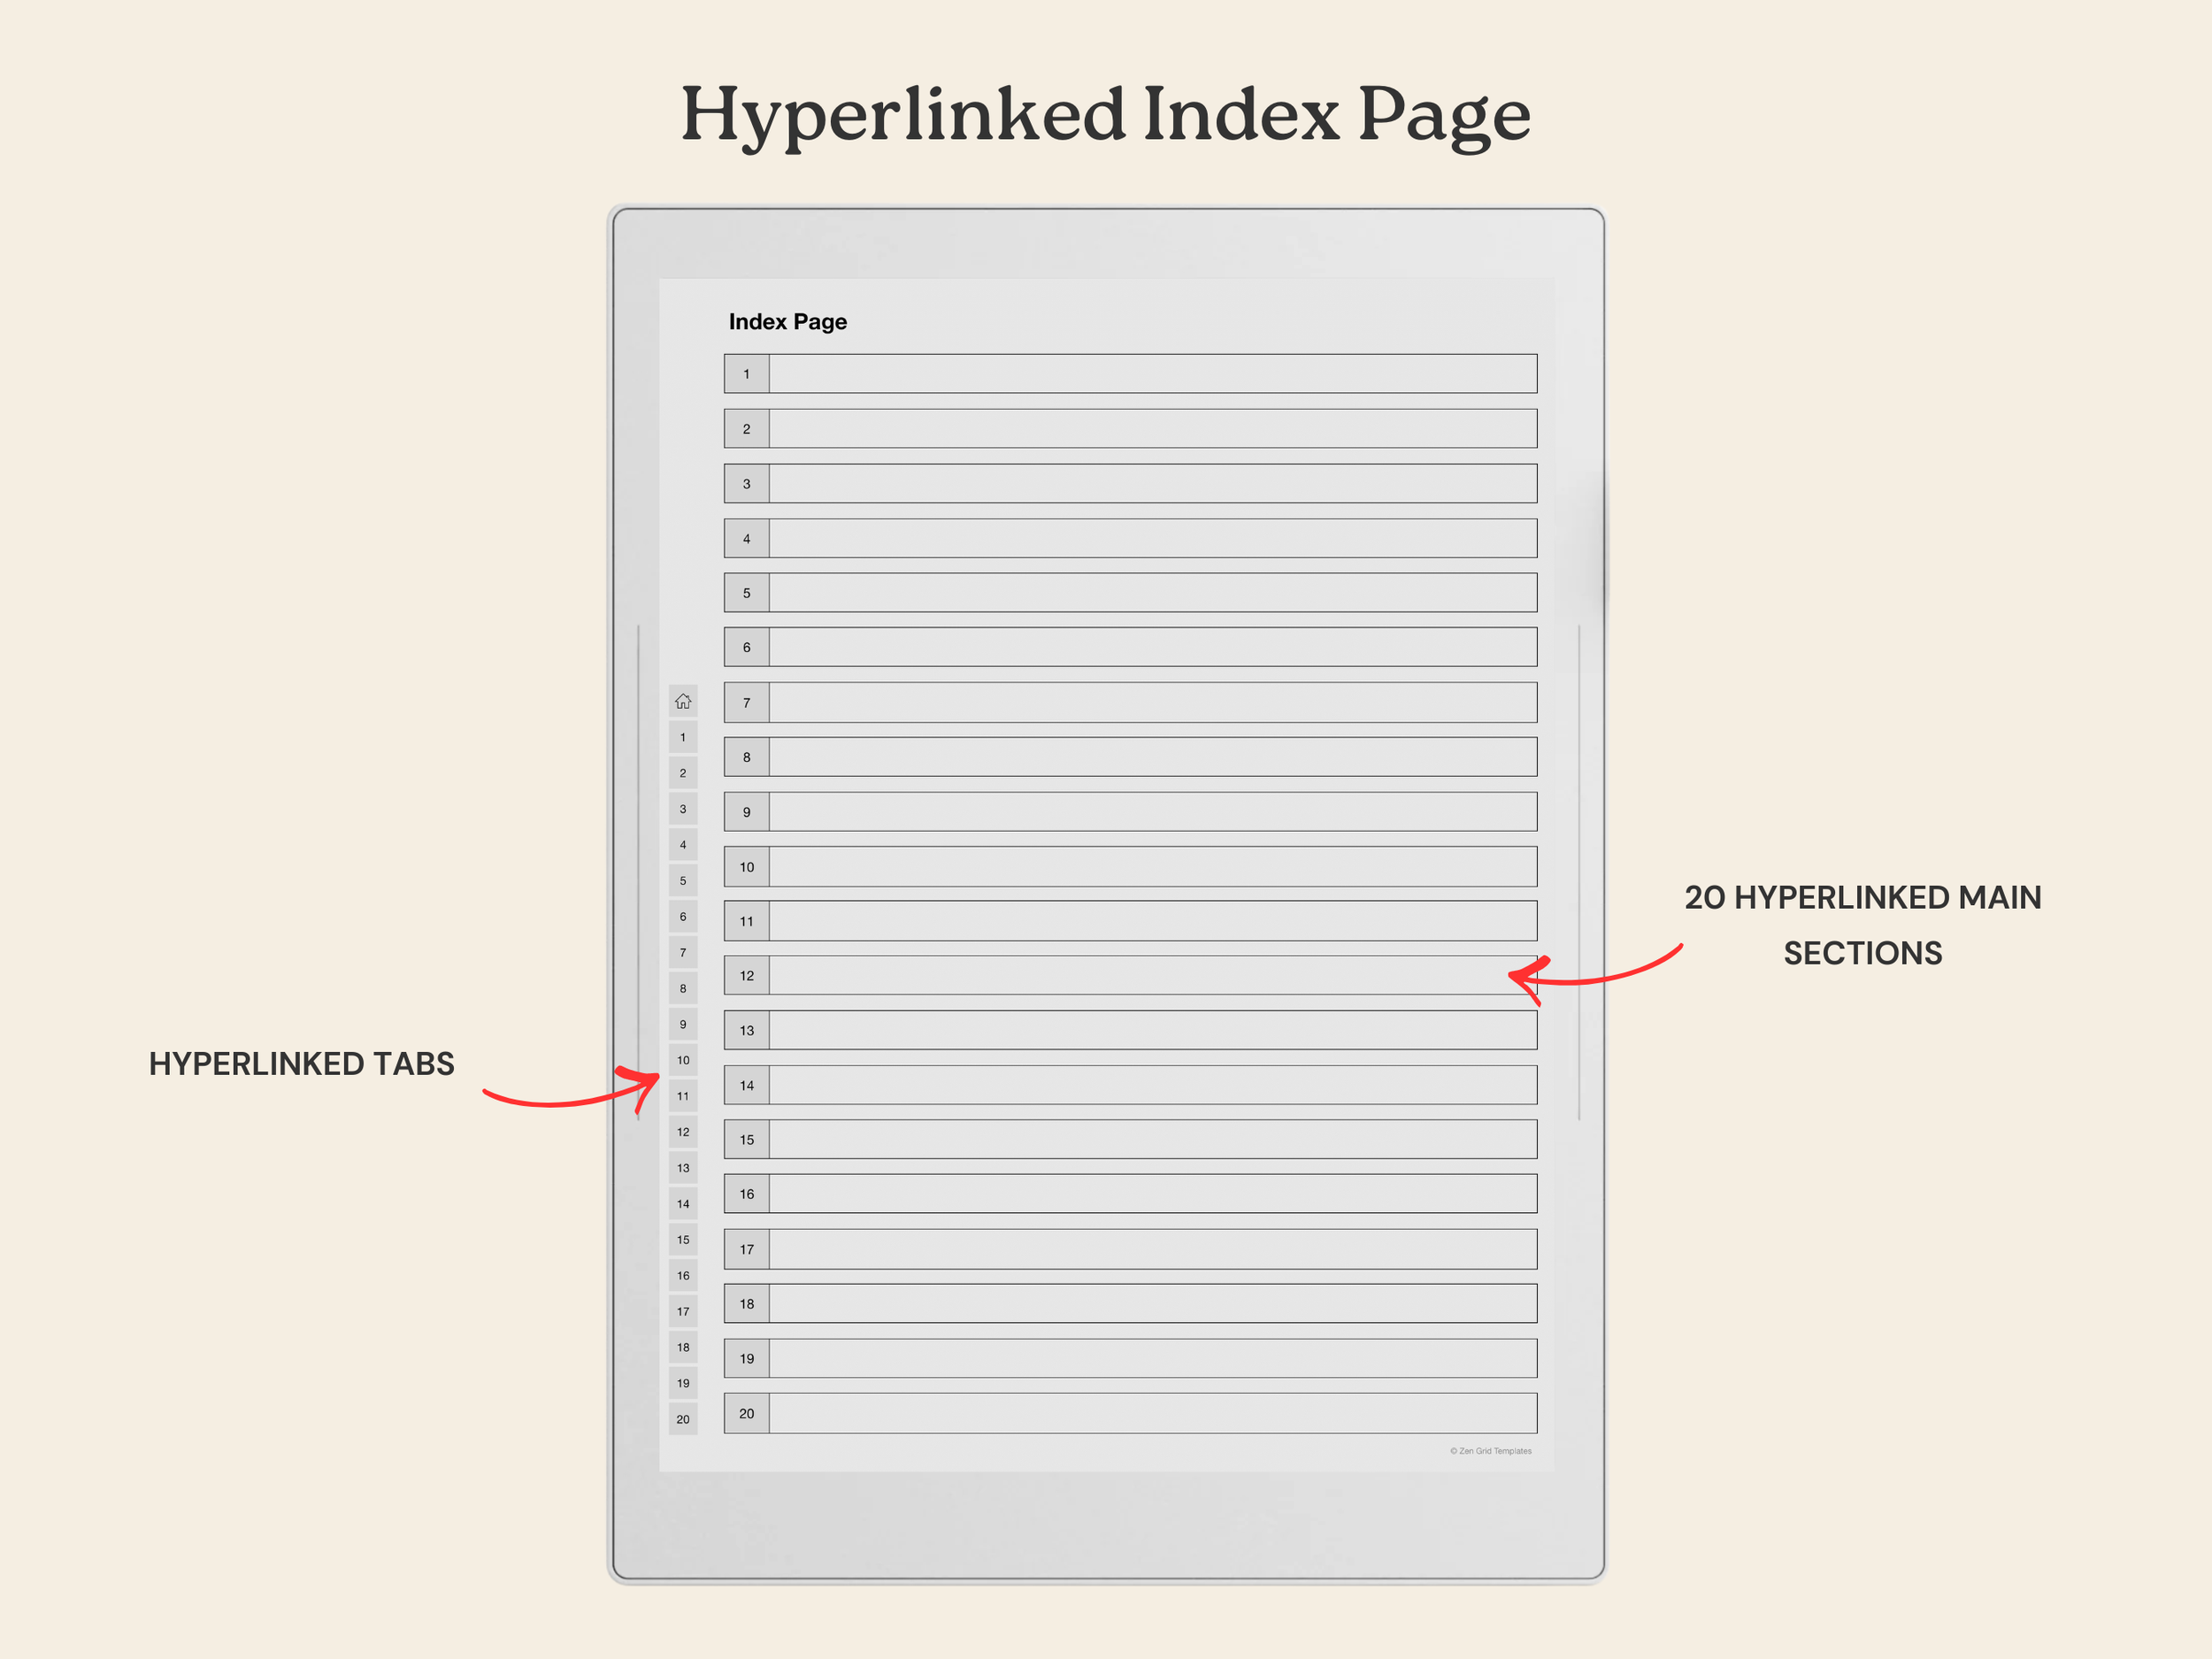The height and width of the screenshot is (1659, 2212).
Task: Open side tab number 8
Action: click(683, 988)
